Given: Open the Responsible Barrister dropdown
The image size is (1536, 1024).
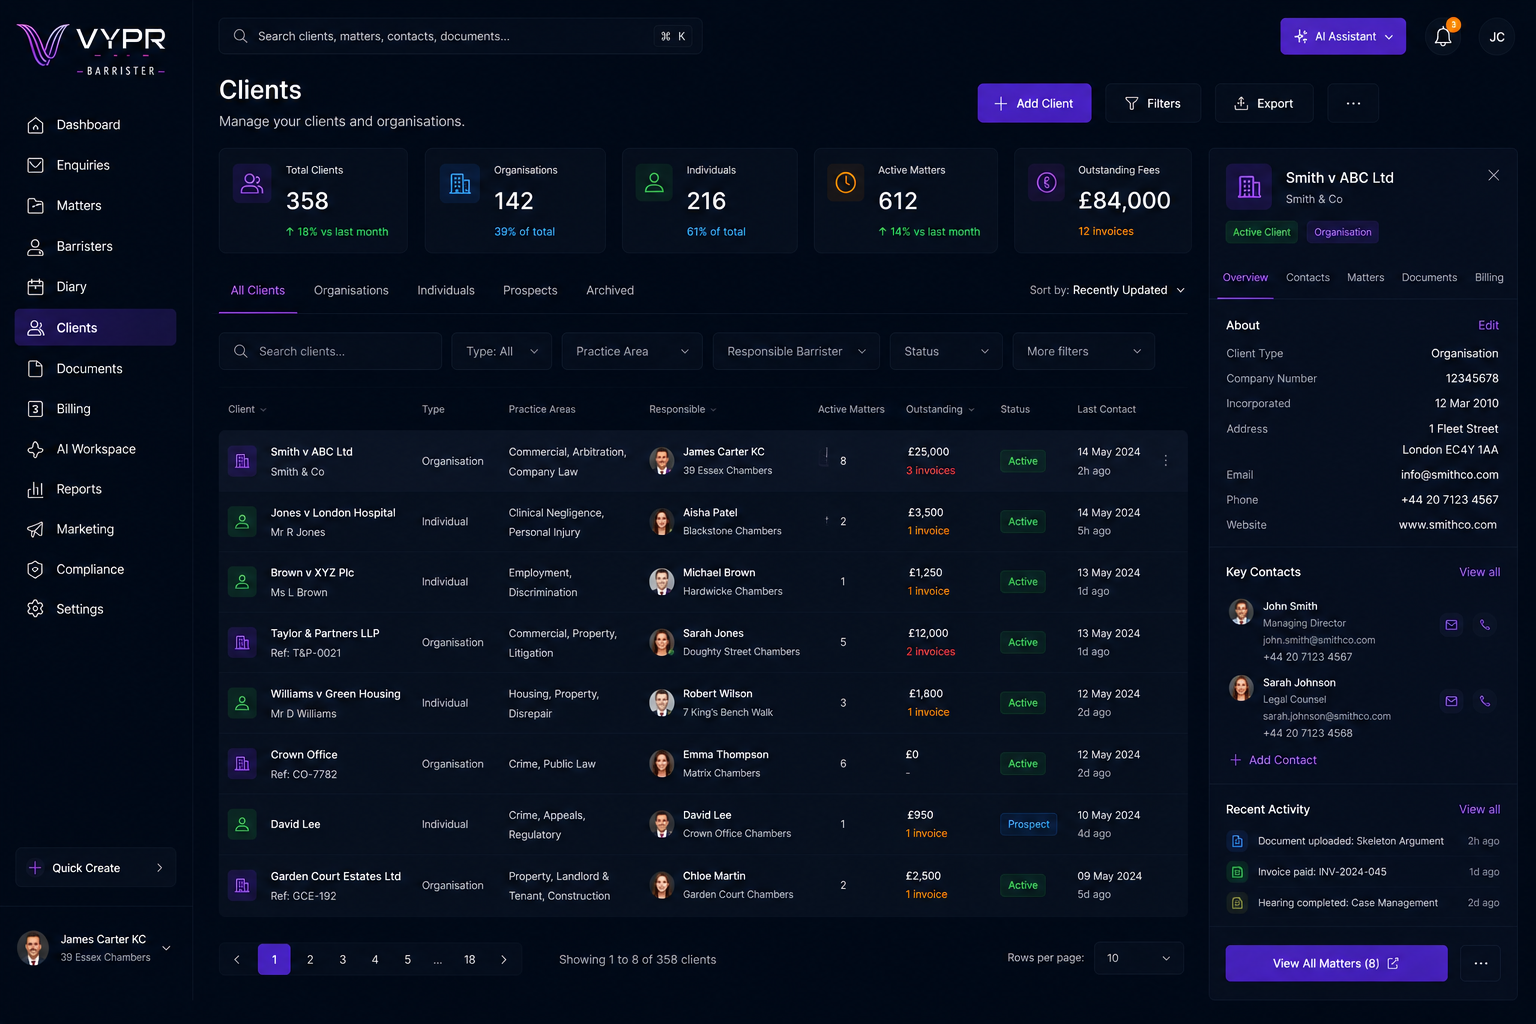Looking at the screenshot, I should tap(796, 351).
